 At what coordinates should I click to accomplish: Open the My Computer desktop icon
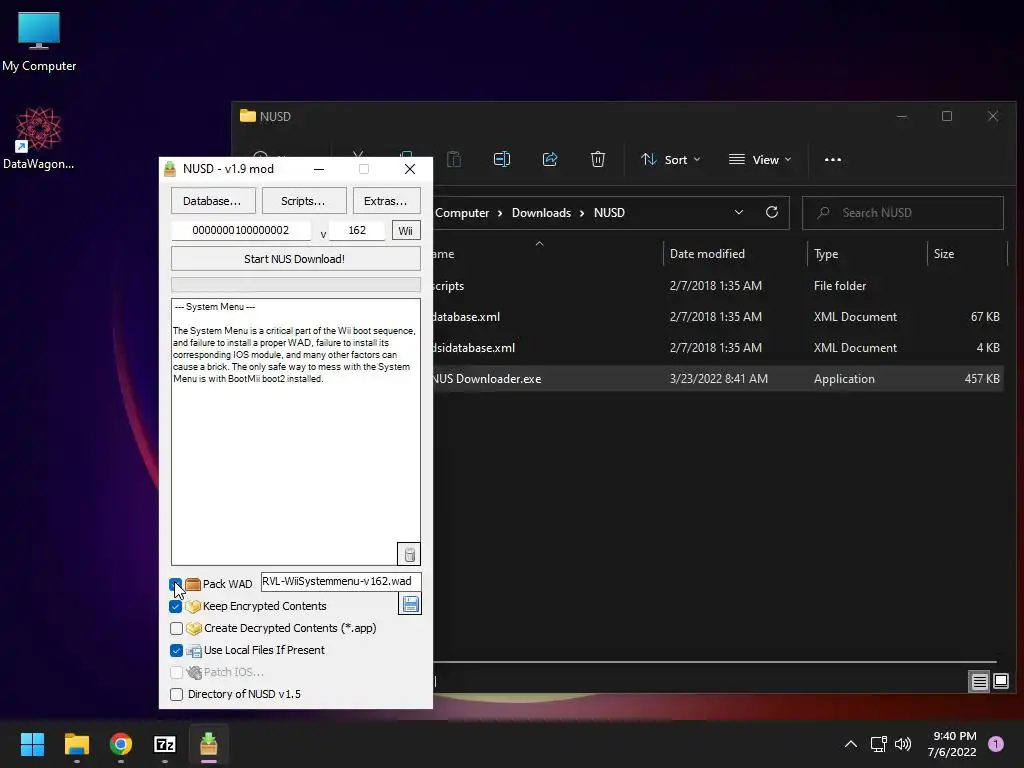pyautogui.click(x=39, y=42)
